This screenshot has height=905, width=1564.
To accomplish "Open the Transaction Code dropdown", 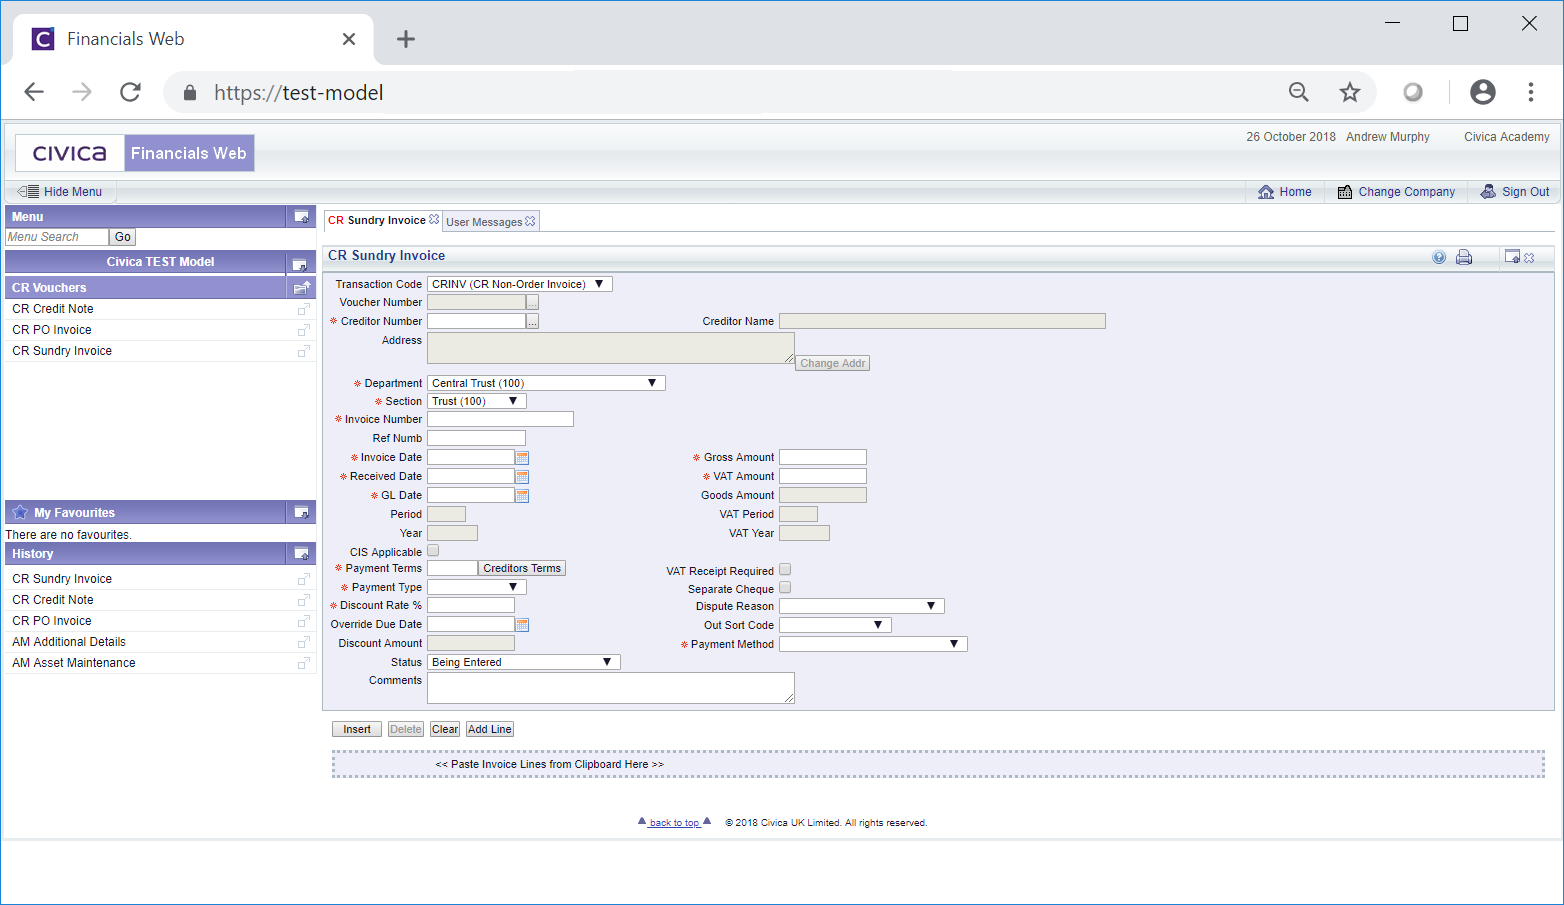I will click(520, 284).
